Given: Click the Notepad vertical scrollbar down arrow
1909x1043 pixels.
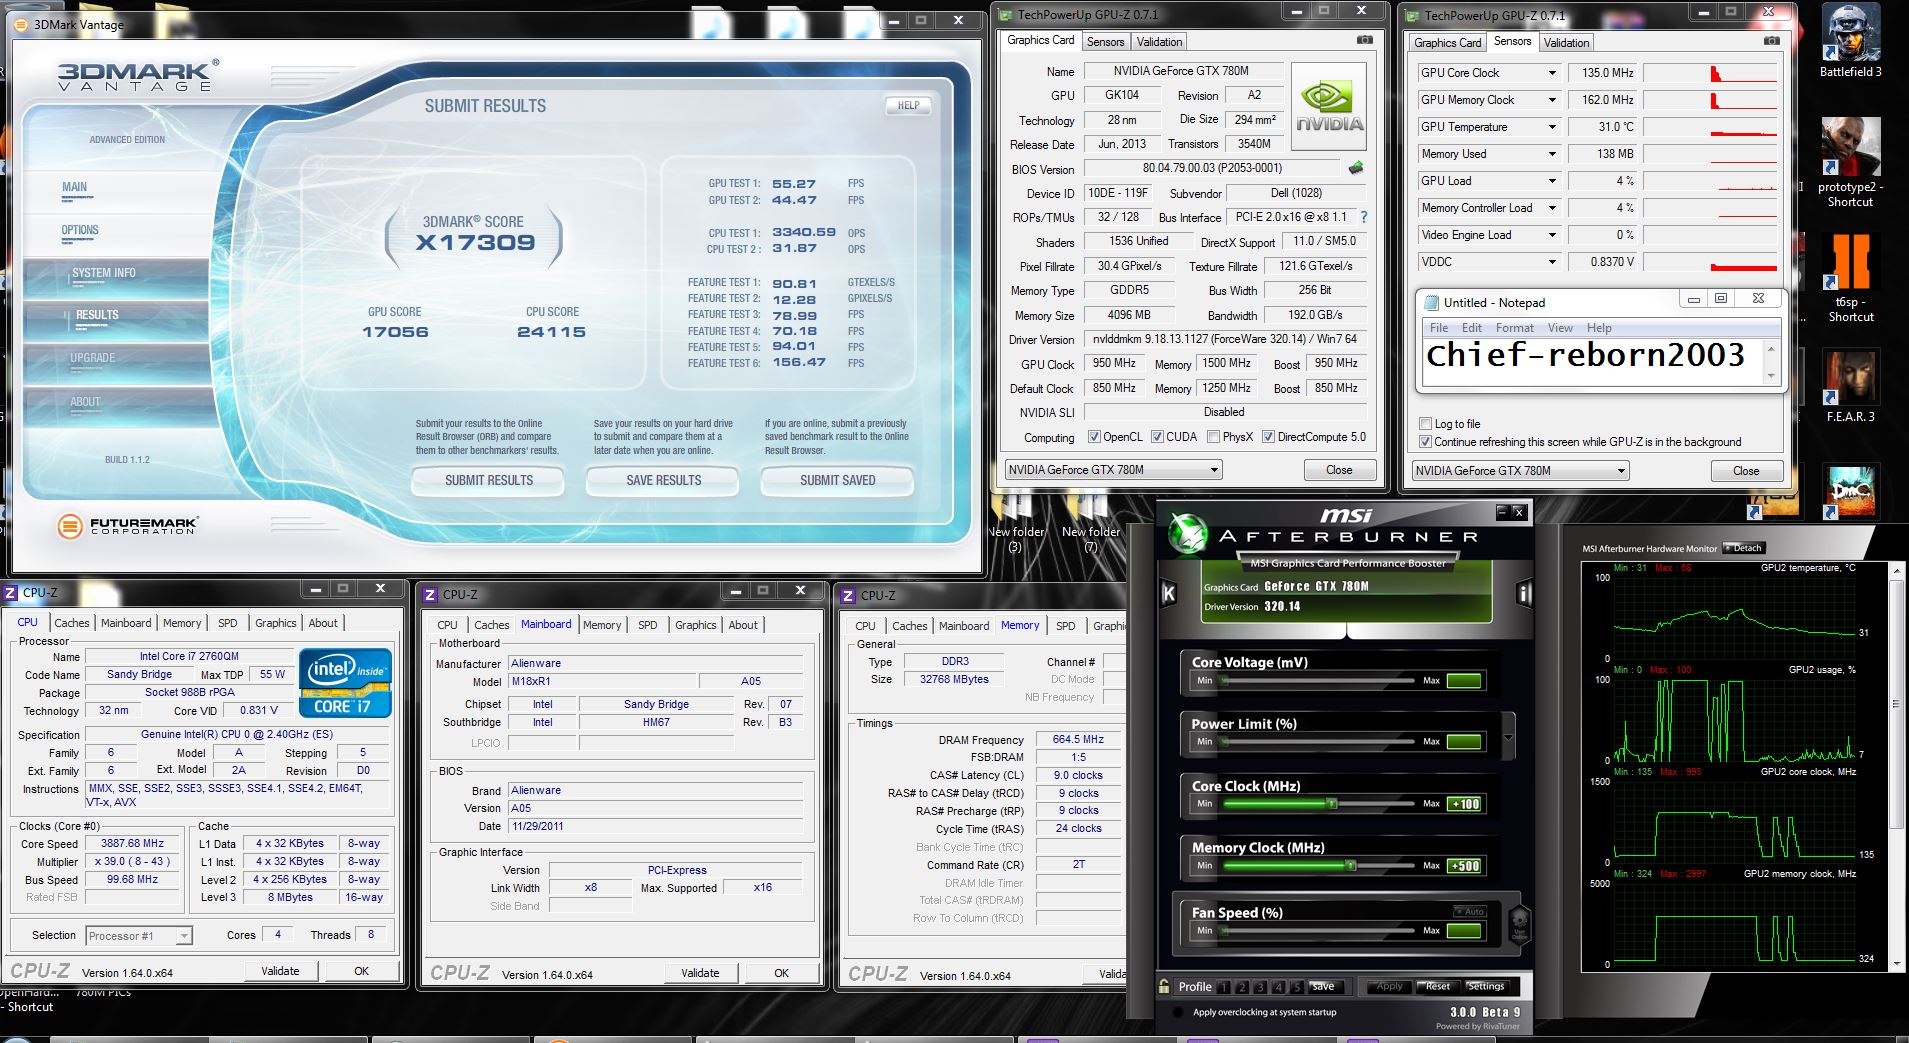Looking at the screenshot, I should (x=1771, y=376).
